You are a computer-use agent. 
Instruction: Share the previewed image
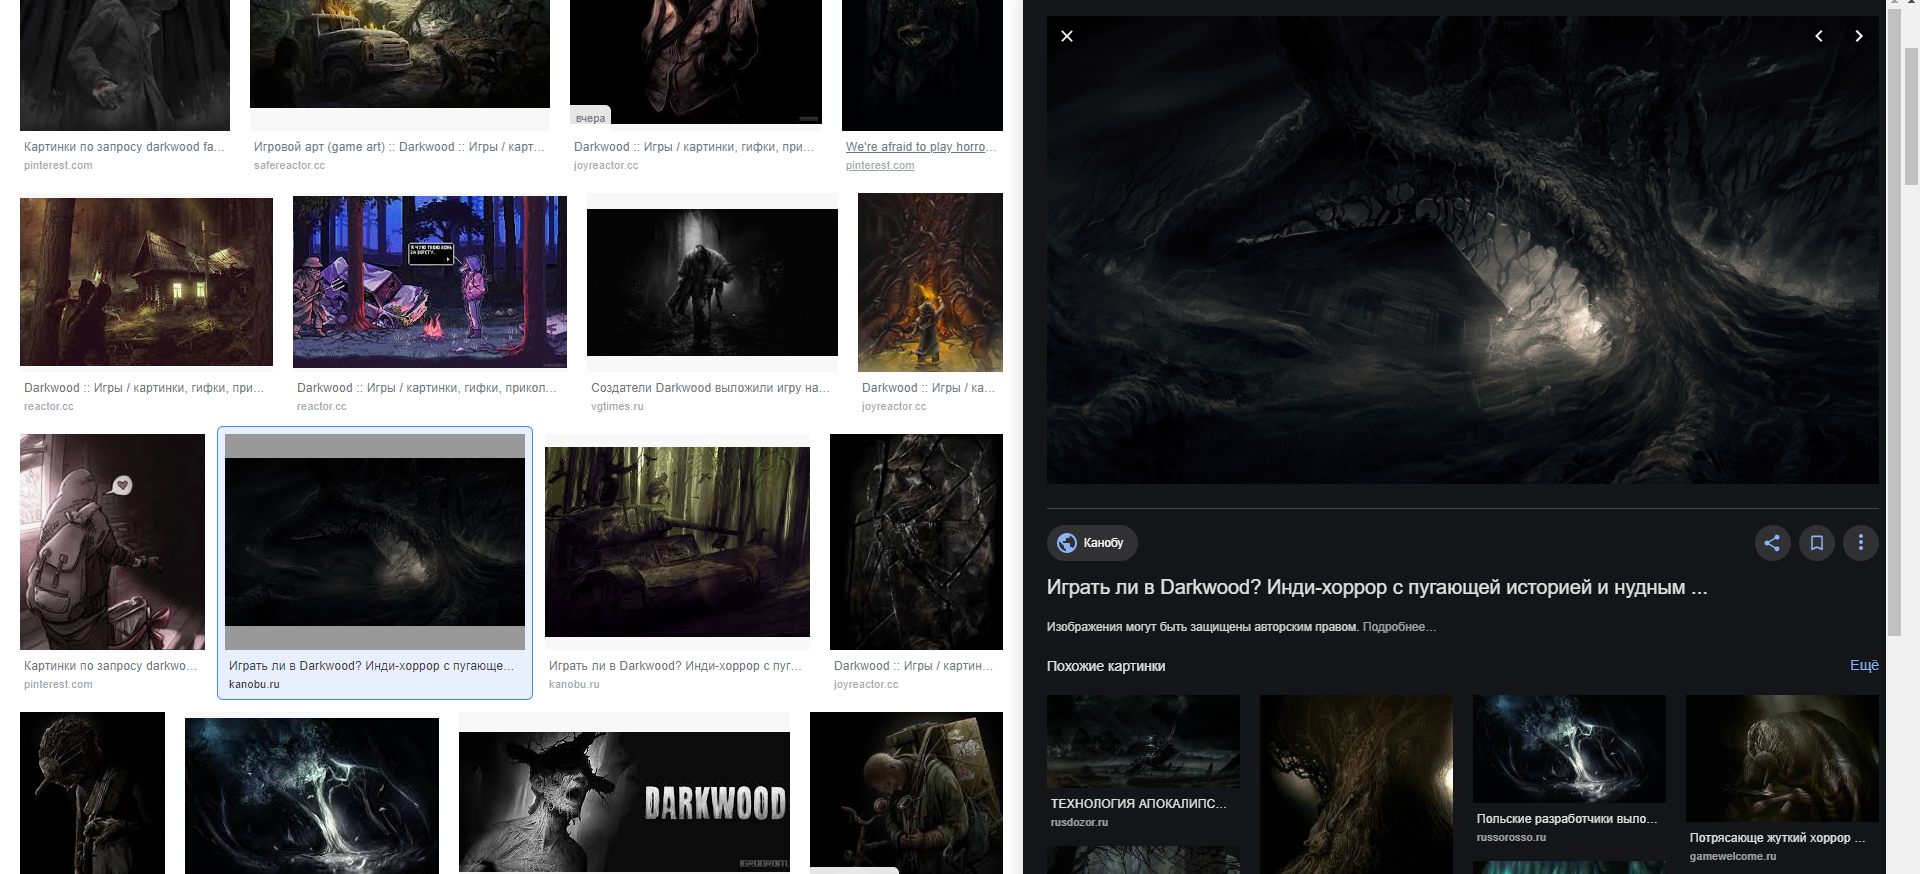(1772, 543)
